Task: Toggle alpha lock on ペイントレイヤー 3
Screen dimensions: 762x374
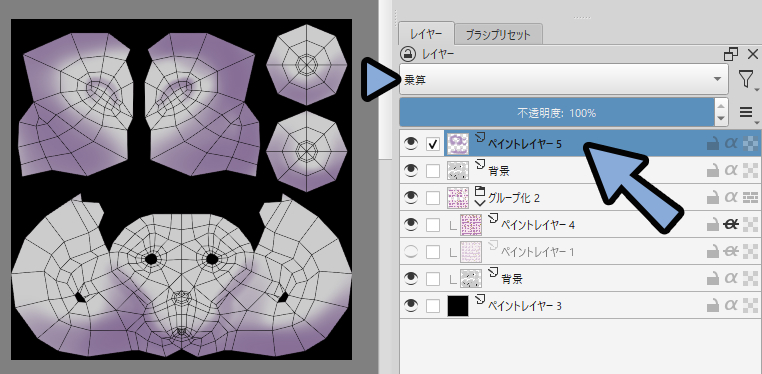Action: [x=731, y=306]
